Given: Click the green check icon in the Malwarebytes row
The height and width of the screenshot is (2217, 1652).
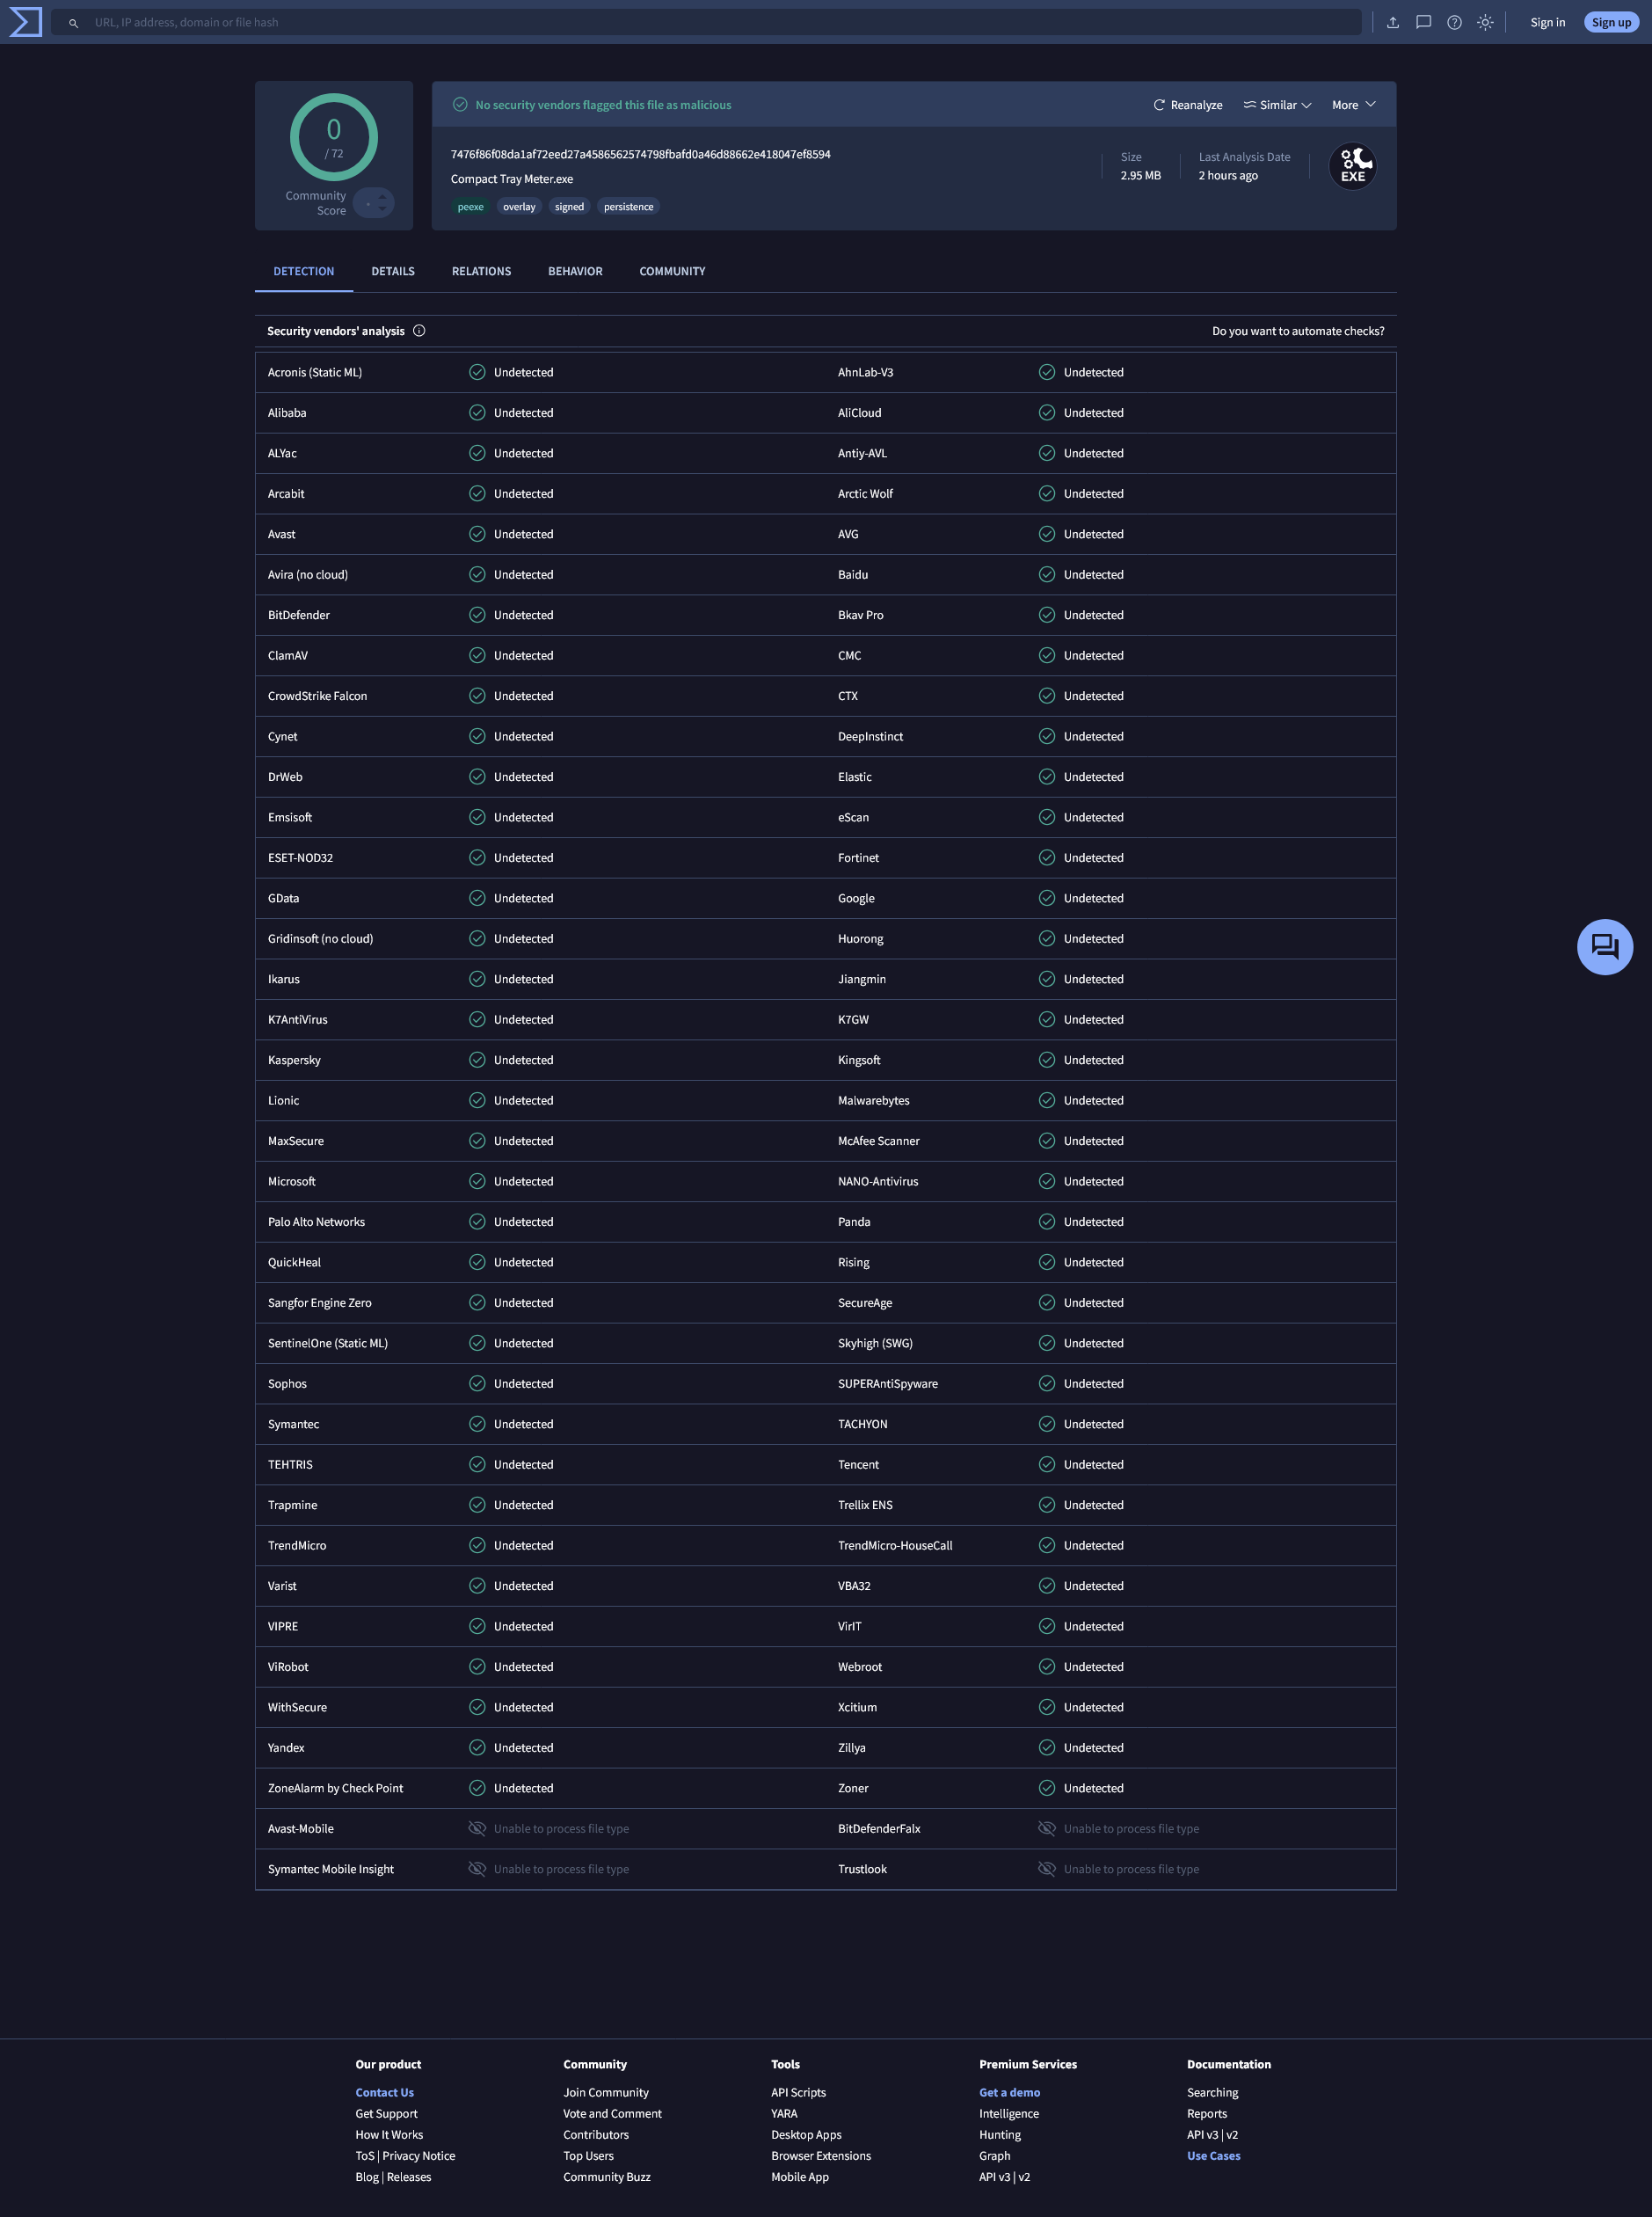Looking at the screenshot, I should pyautogui.click(x=1047, y=1100).
